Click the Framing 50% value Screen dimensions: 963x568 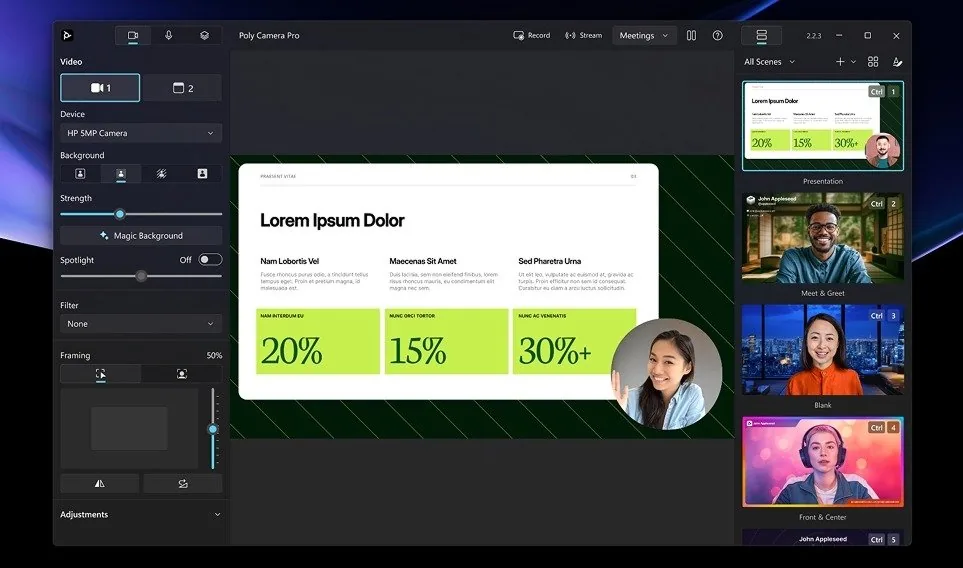(214, 356)
